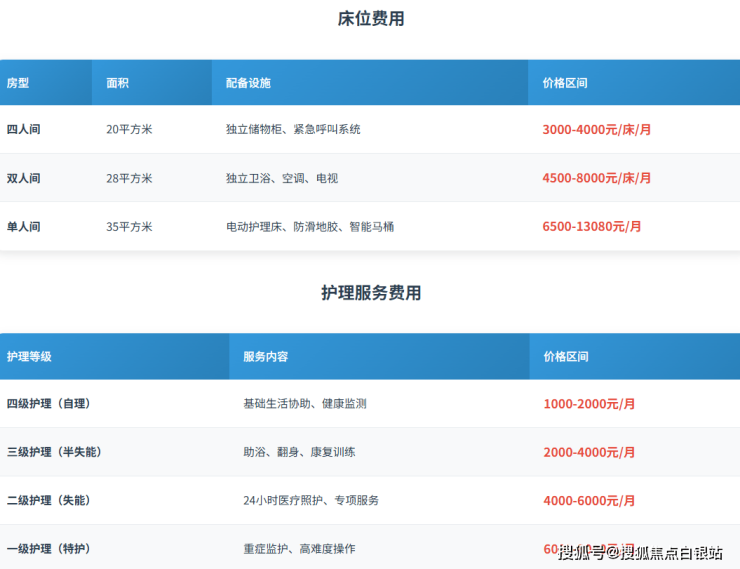Click the 配备设施 column header
This screenshot has width=740, height=569.
click(x=248, y=83)
